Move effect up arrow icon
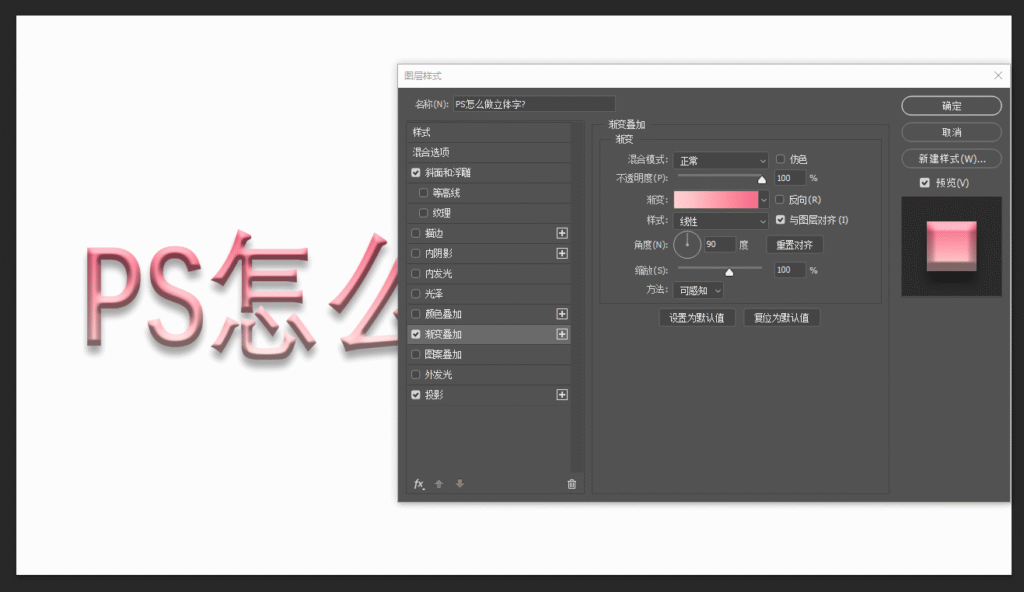This screenshot has width=1024, height=592. click(x=439, y=484)
